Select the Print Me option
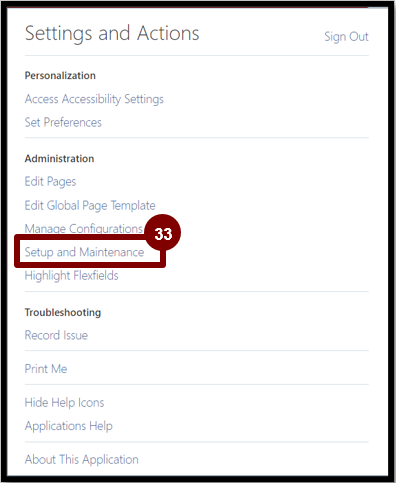This screenshot has width=396, height=483. 46,369
